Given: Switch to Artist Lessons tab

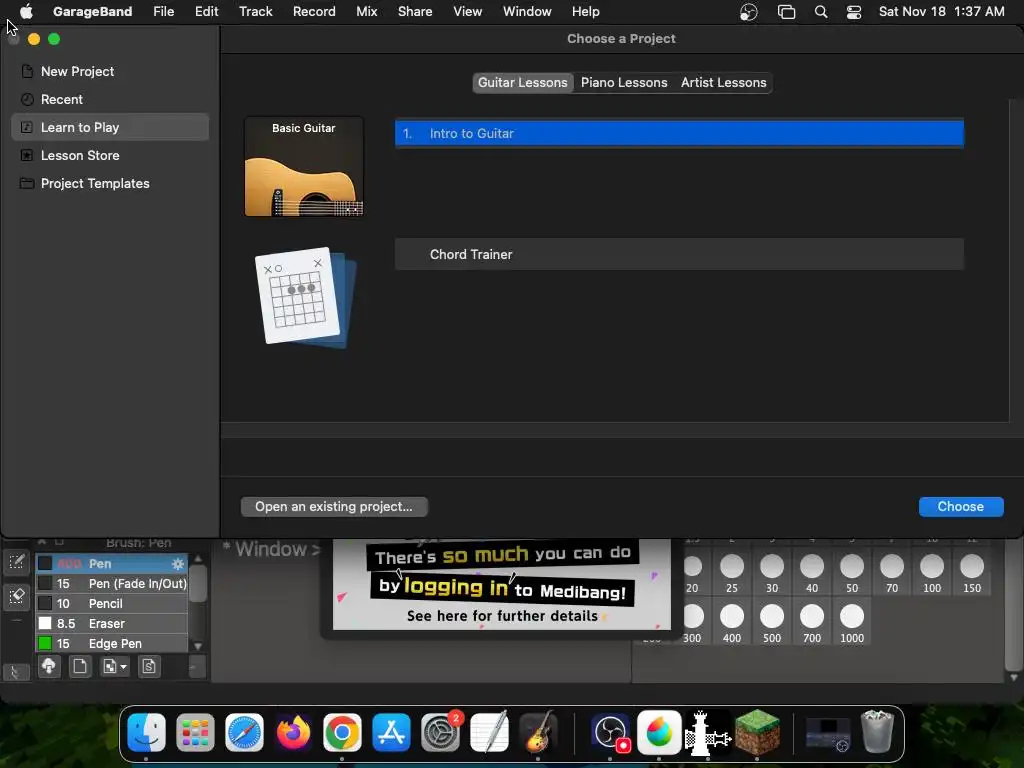Looking at the screenshot, I should [723, 82].
